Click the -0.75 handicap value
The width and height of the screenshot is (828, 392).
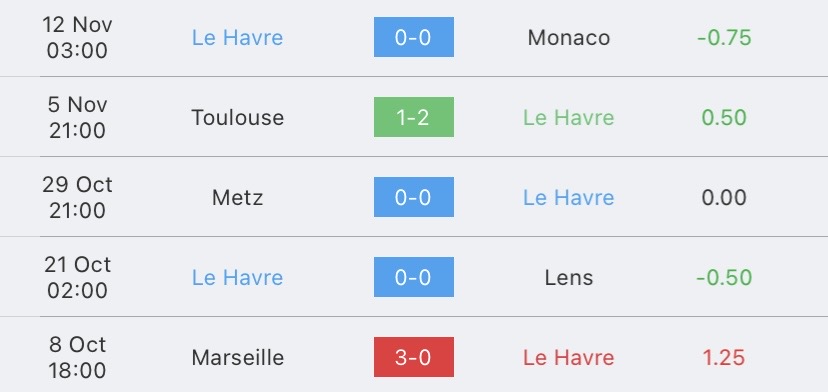724,38
